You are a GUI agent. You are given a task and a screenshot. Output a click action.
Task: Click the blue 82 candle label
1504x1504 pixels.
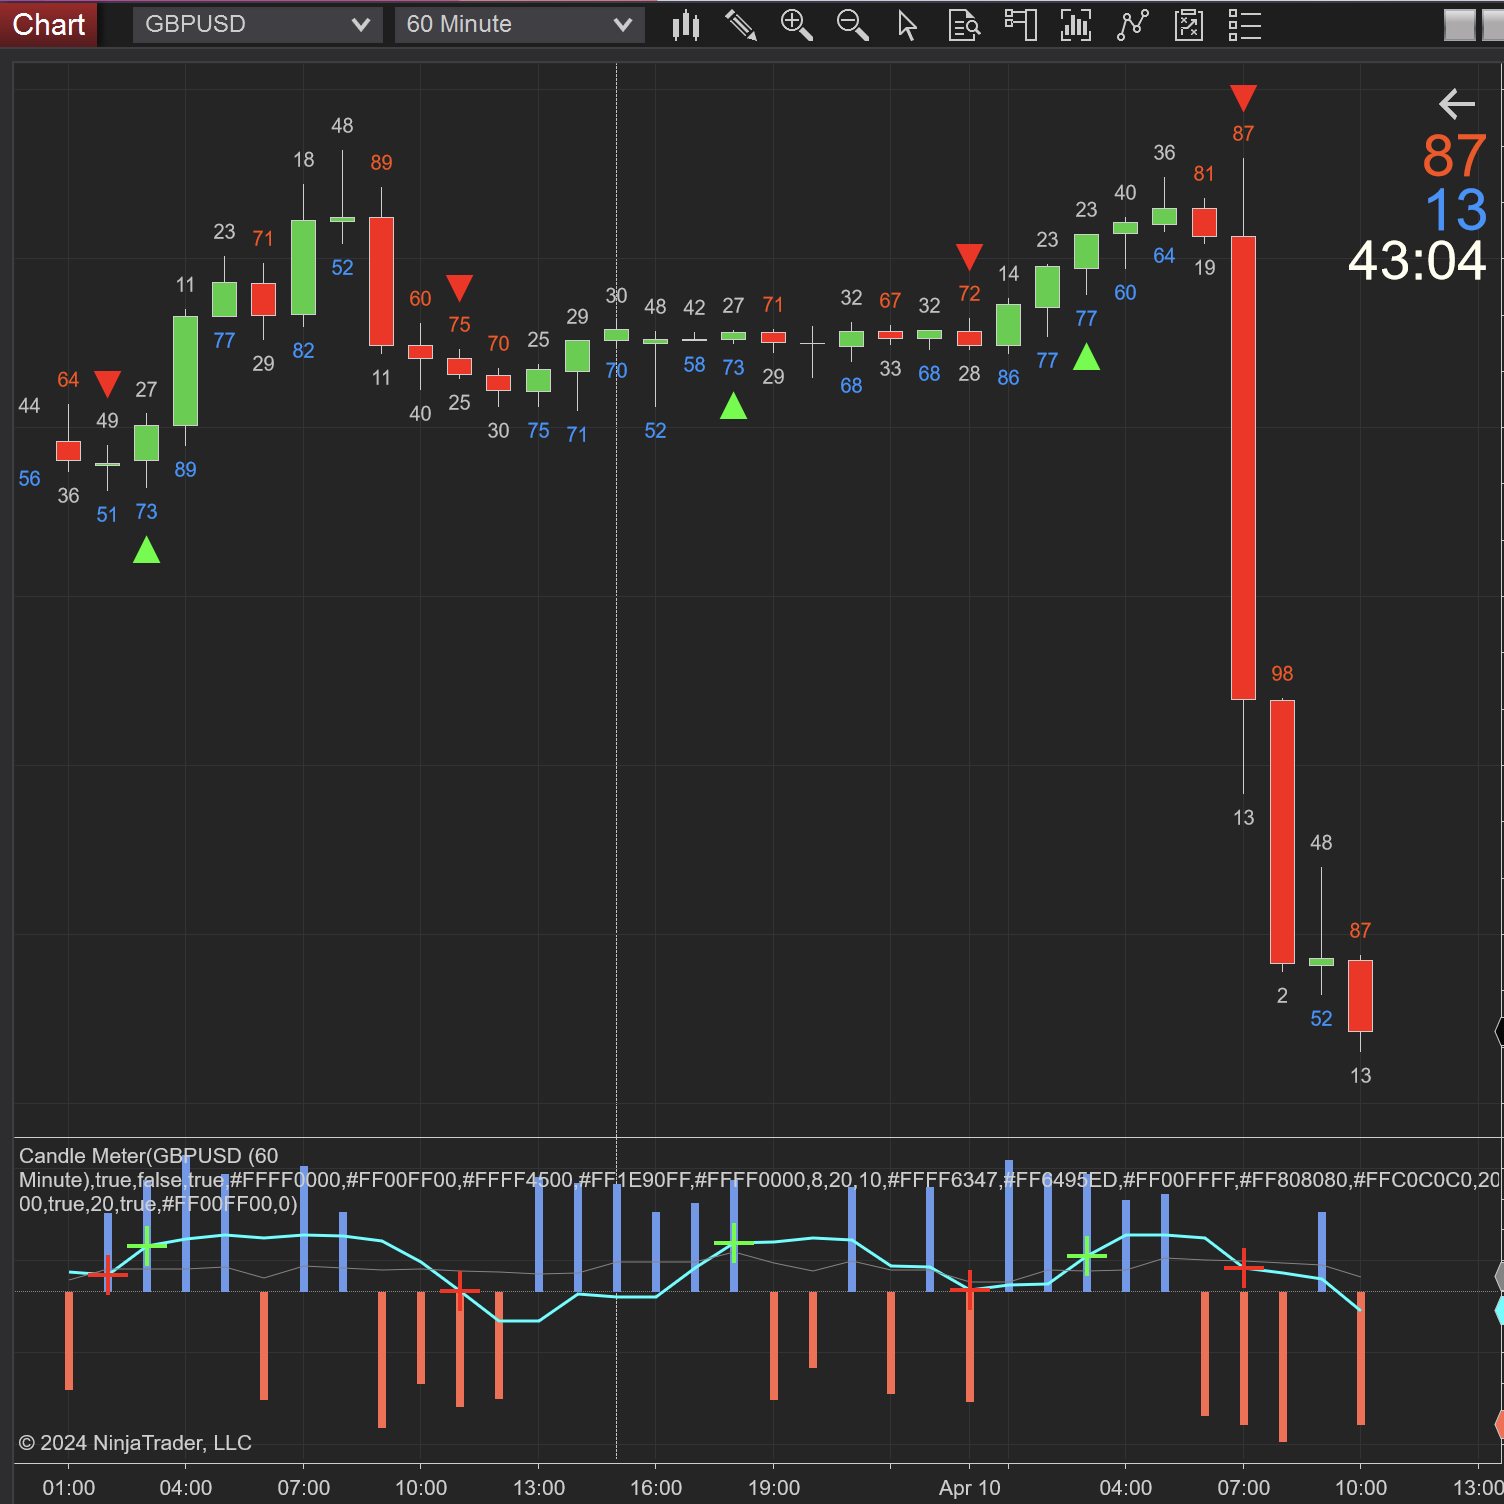point(303,351)
